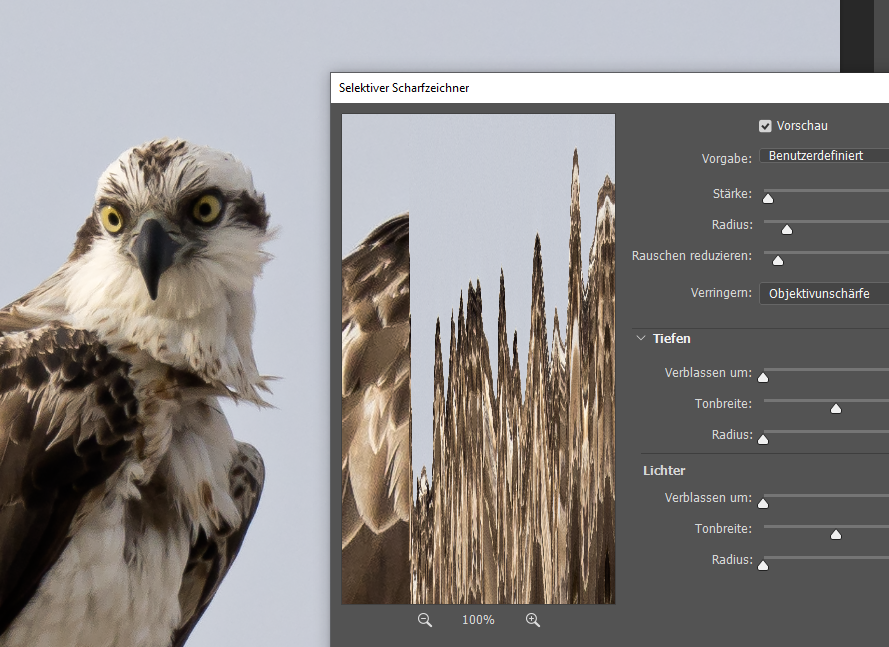Screen dimensions: 889x647
Task: Open the Vorgabe dropdown
Action: pyautogui.click(x=824, y=156)
